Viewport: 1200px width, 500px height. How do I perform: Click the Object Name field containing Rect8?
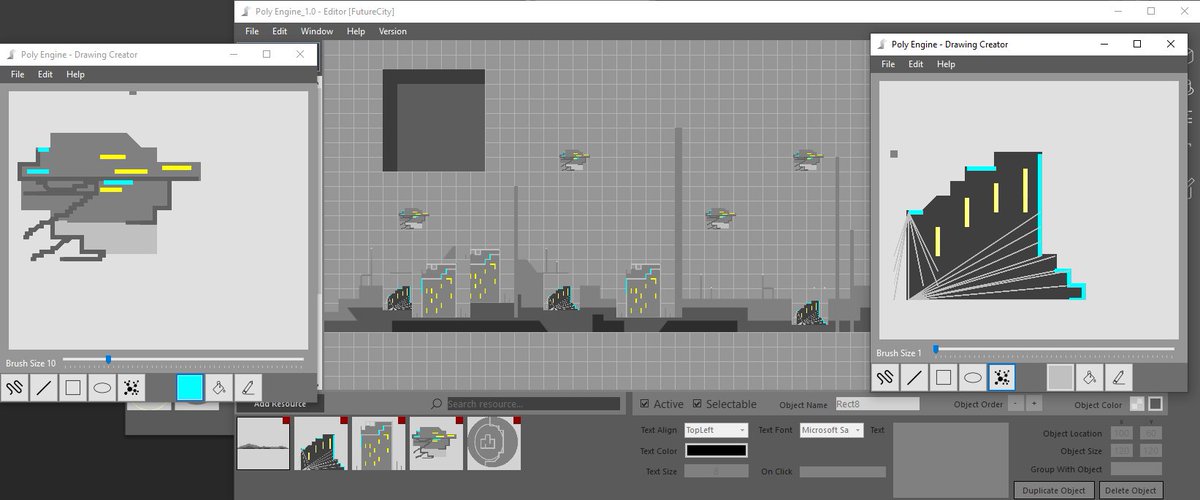point(877,404)
